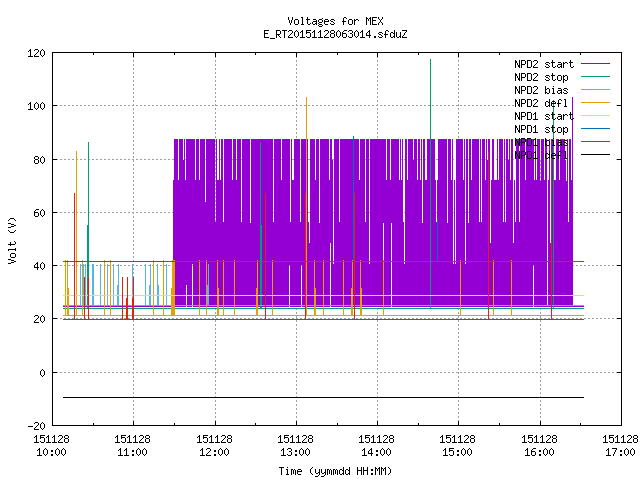Click the y-axis tick label 0
Viewport: 640px width, 480px height.
tap(42, 373)
